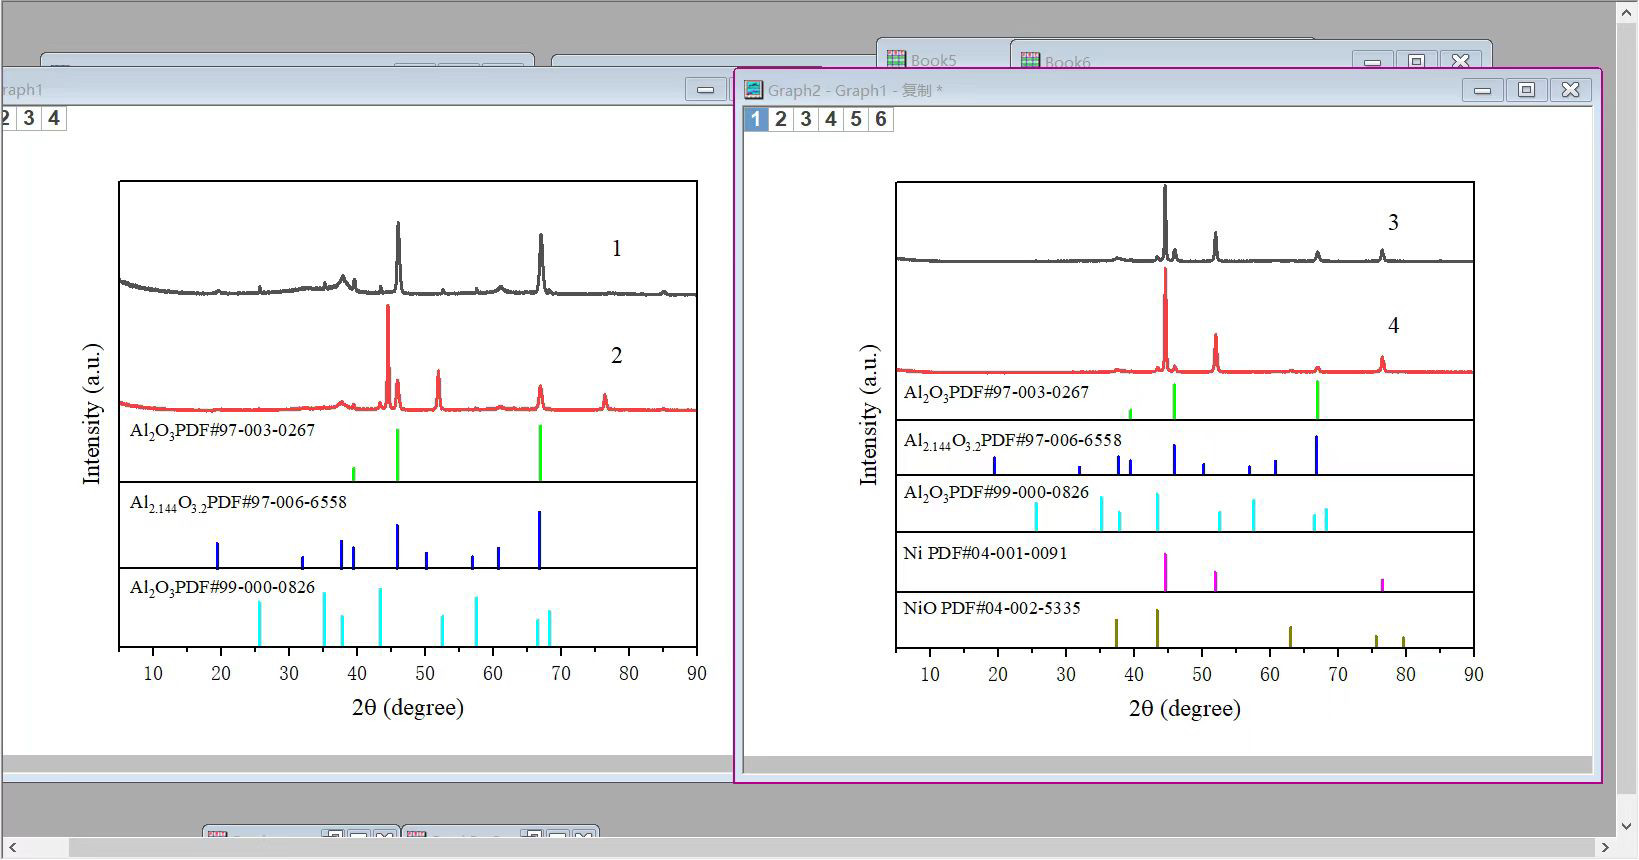Click the 2θ (degree) axis title in the left graph
The width and height of the screenshot is (1639, 860).
pyautogui.click(x=408, y=708)
